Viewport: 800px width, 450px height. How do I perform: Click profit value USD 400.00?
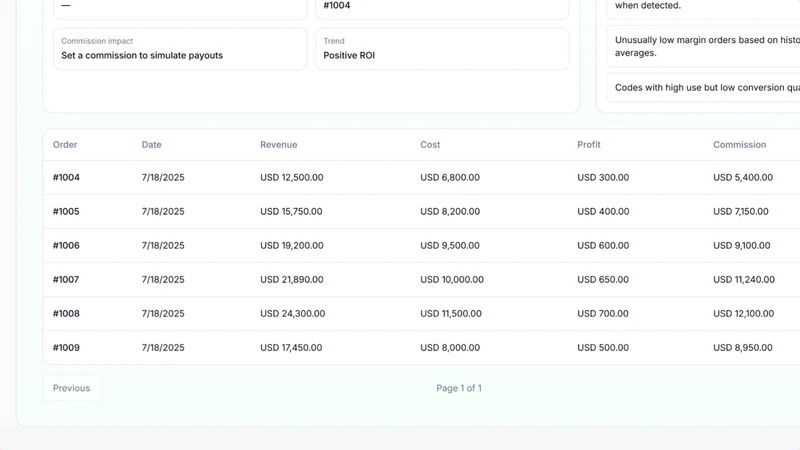tap(603, 212)
